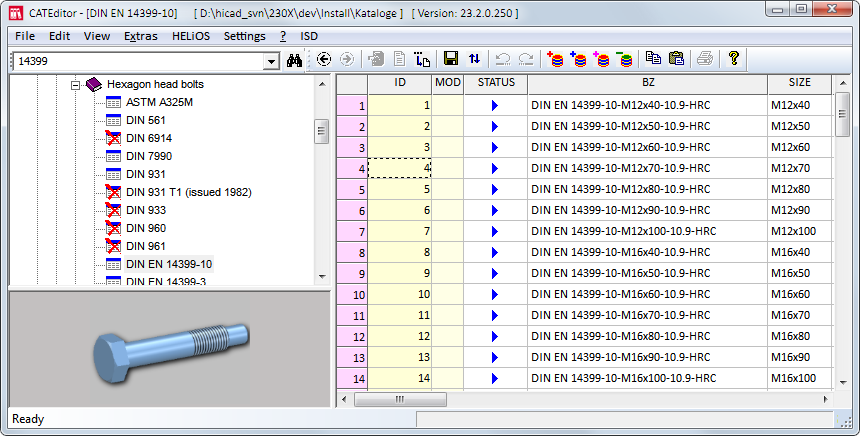Click the greyed document transfer icon
860x436 pixels.
(376, 59)
